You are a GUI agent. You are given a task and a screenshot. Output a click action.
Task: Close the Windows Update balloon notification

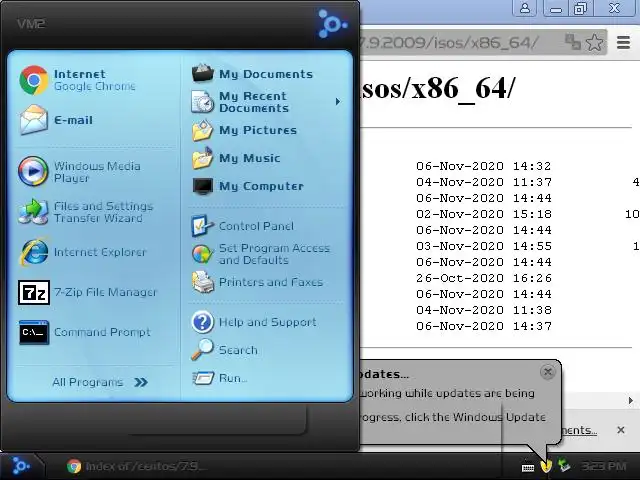point(547,372)
